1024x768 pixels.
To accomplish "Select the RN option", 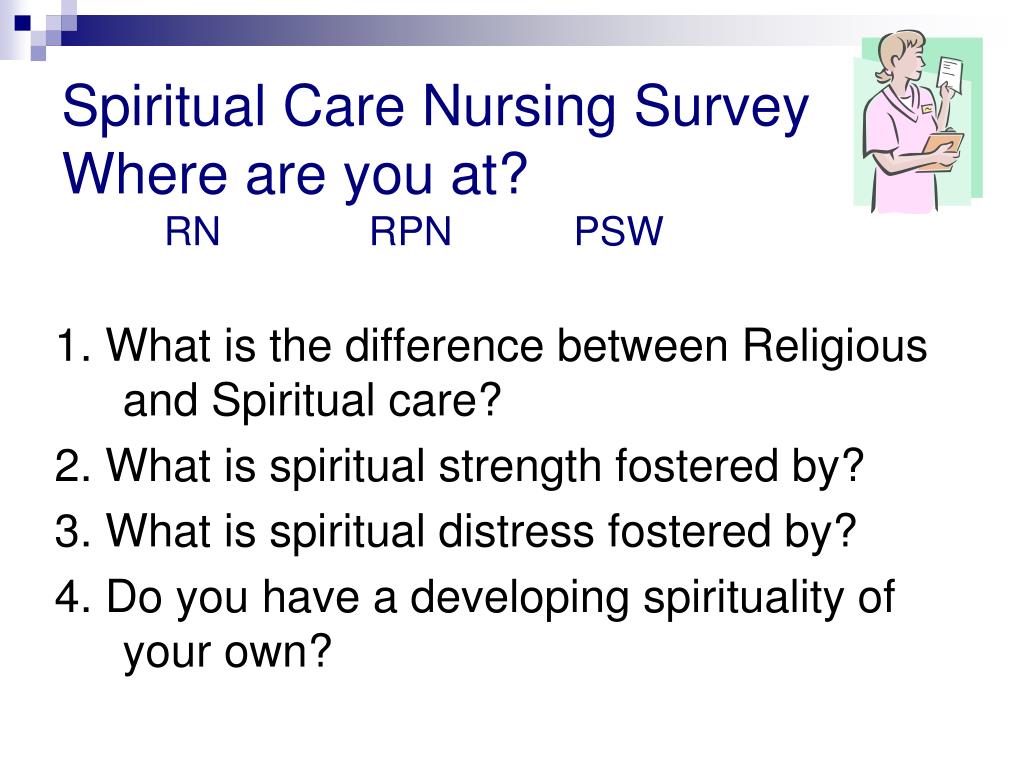I will tap(192, 231).
